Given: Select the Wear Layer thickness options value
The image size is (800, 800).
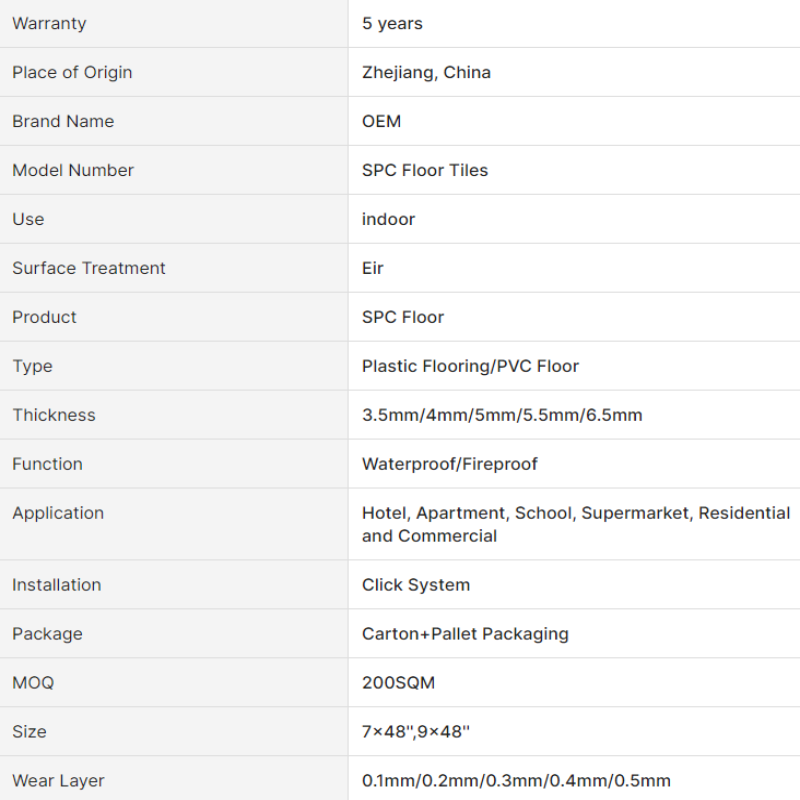Looking at the screenshot, I should [516, 781].
